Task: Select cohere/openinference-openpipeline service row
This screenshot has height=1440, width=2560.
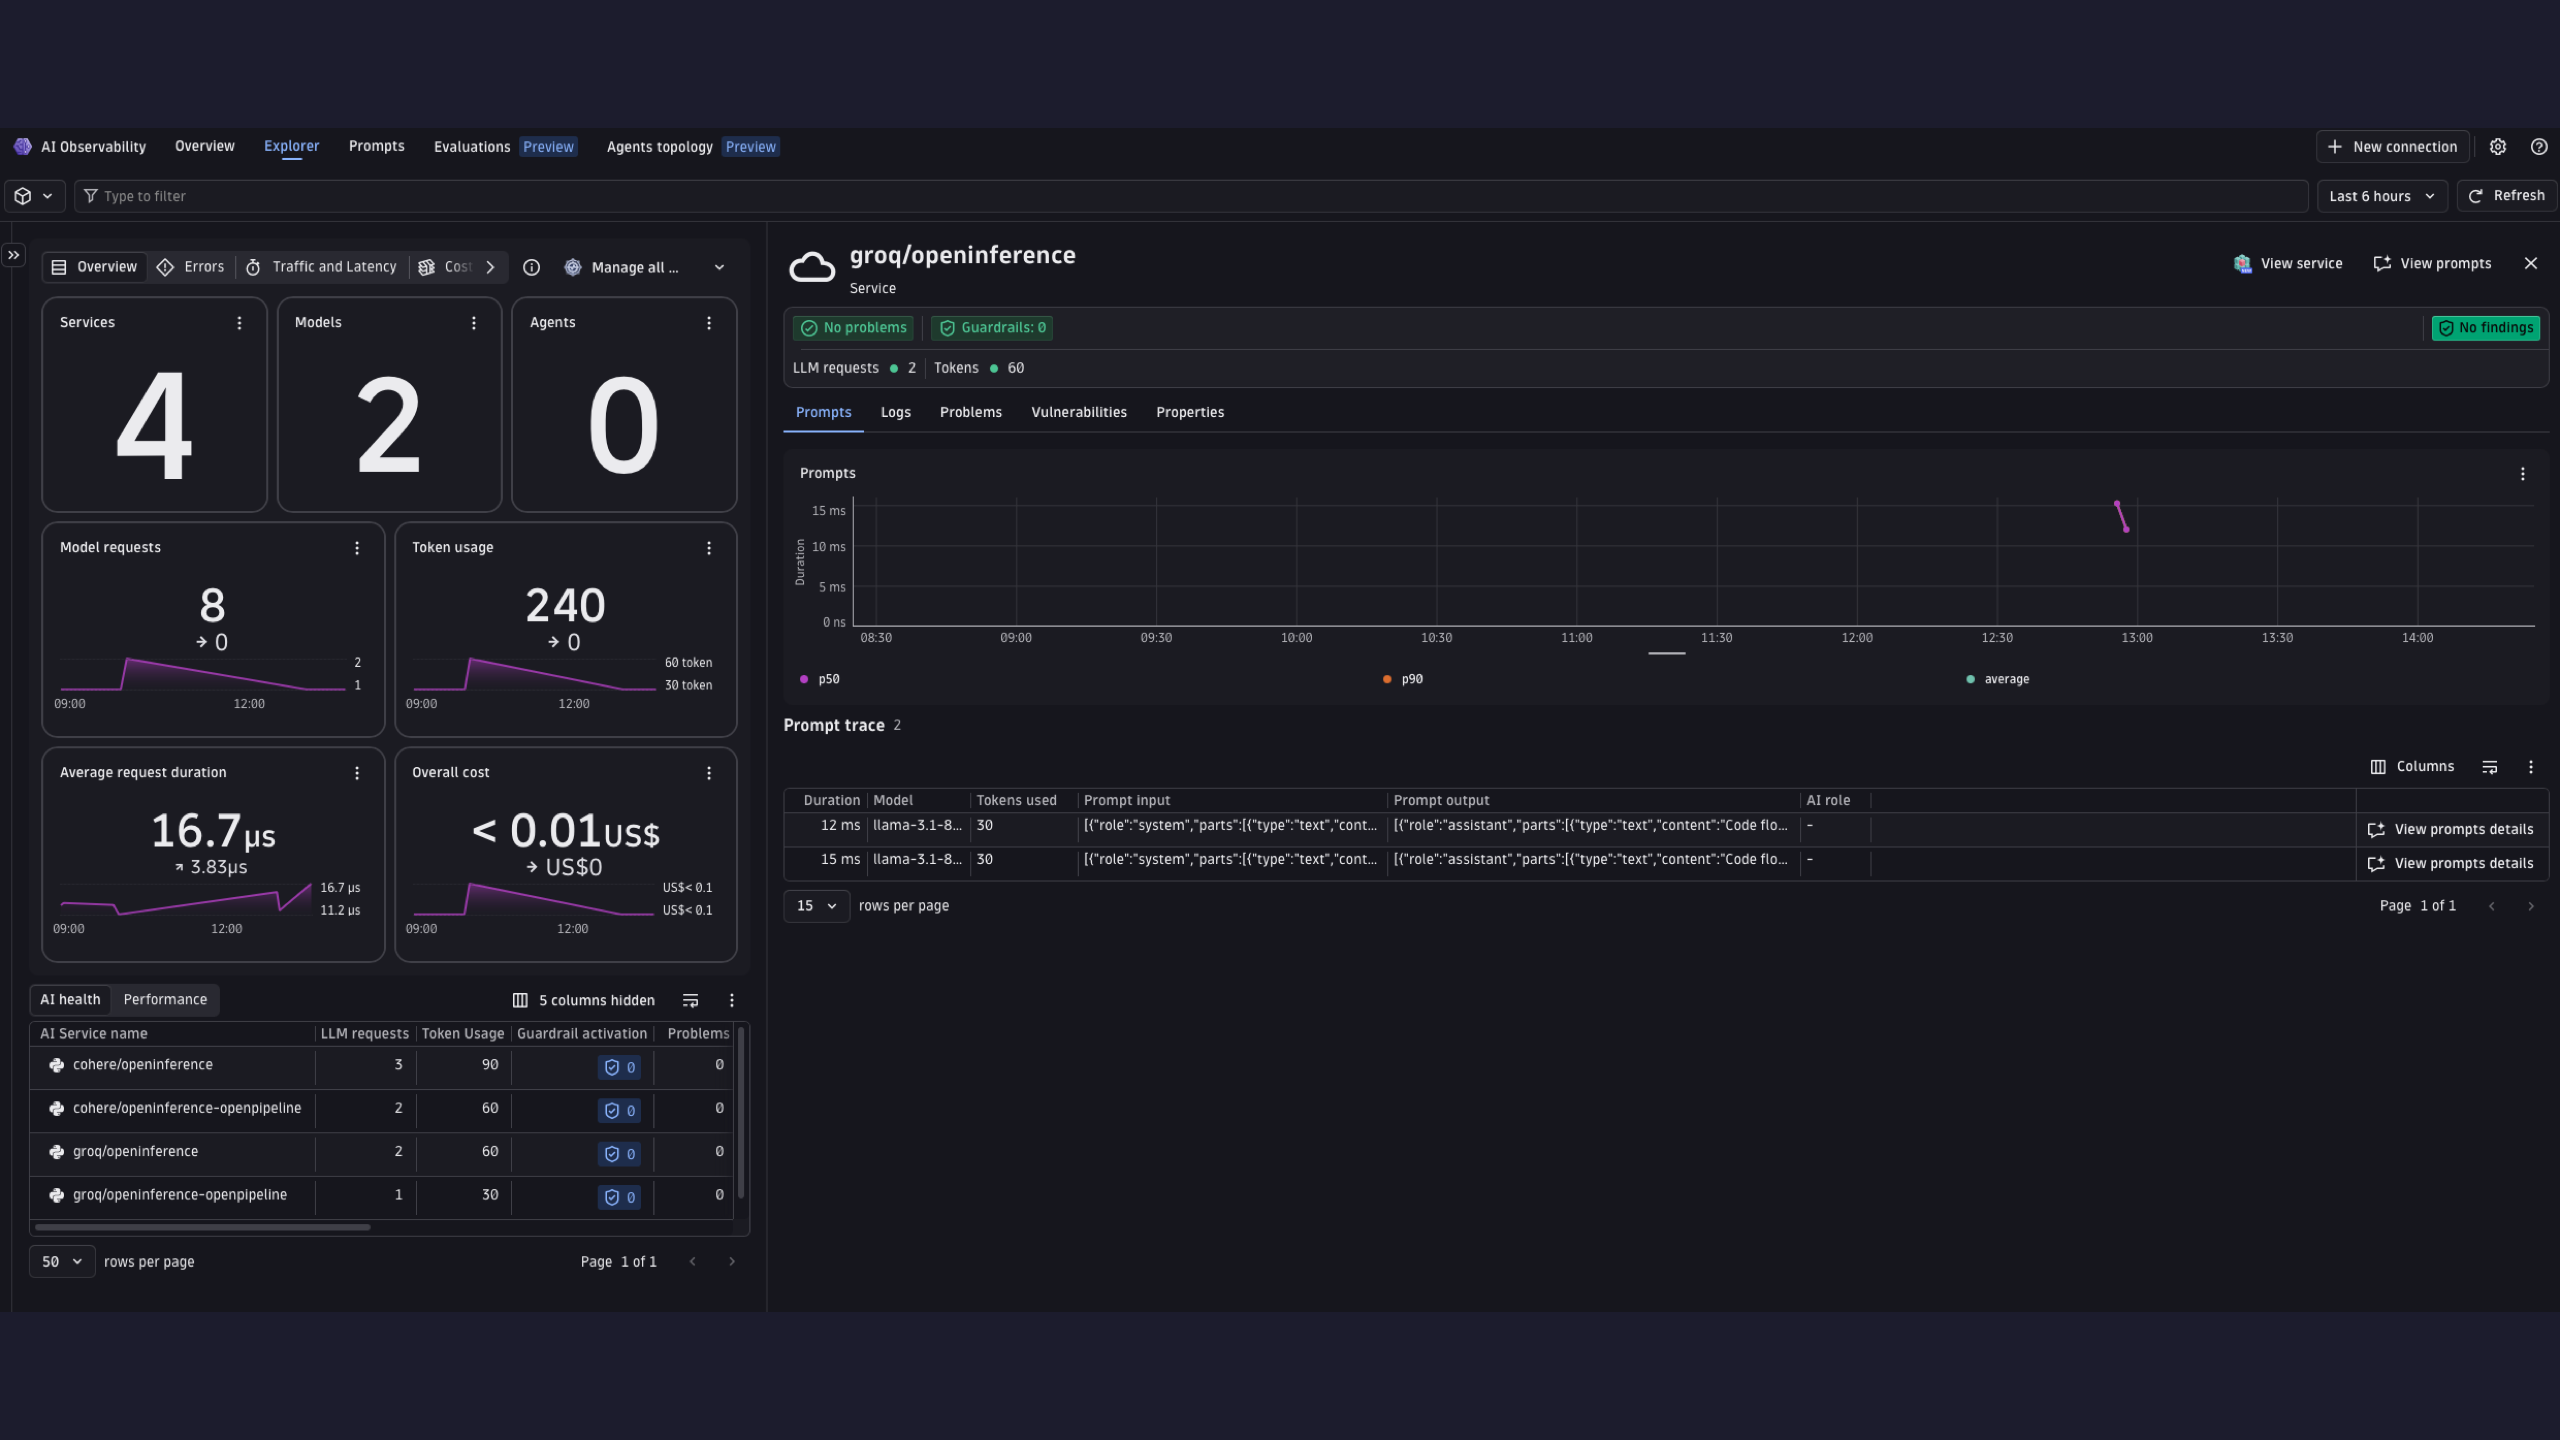Action: coord(381,1108)
